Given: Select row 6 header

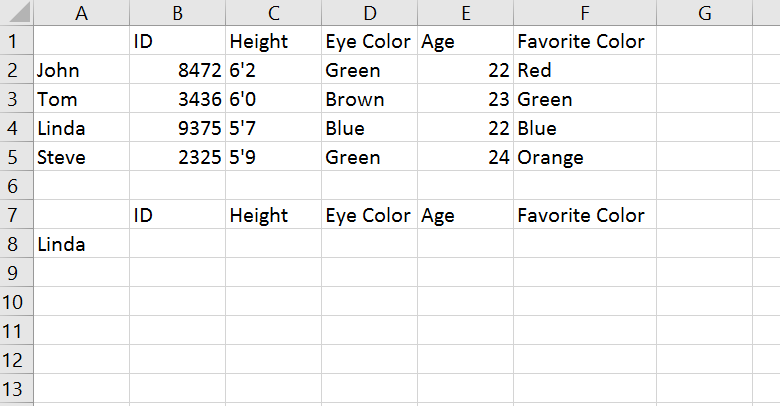Looking at the screenshot, I should [16, 186].
